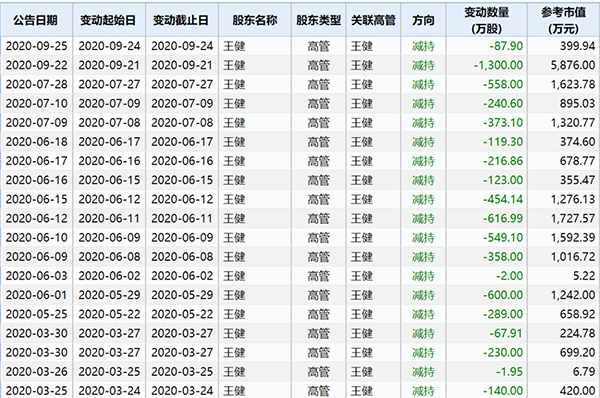Select change quantity -373.10

(x=503, y=123)
